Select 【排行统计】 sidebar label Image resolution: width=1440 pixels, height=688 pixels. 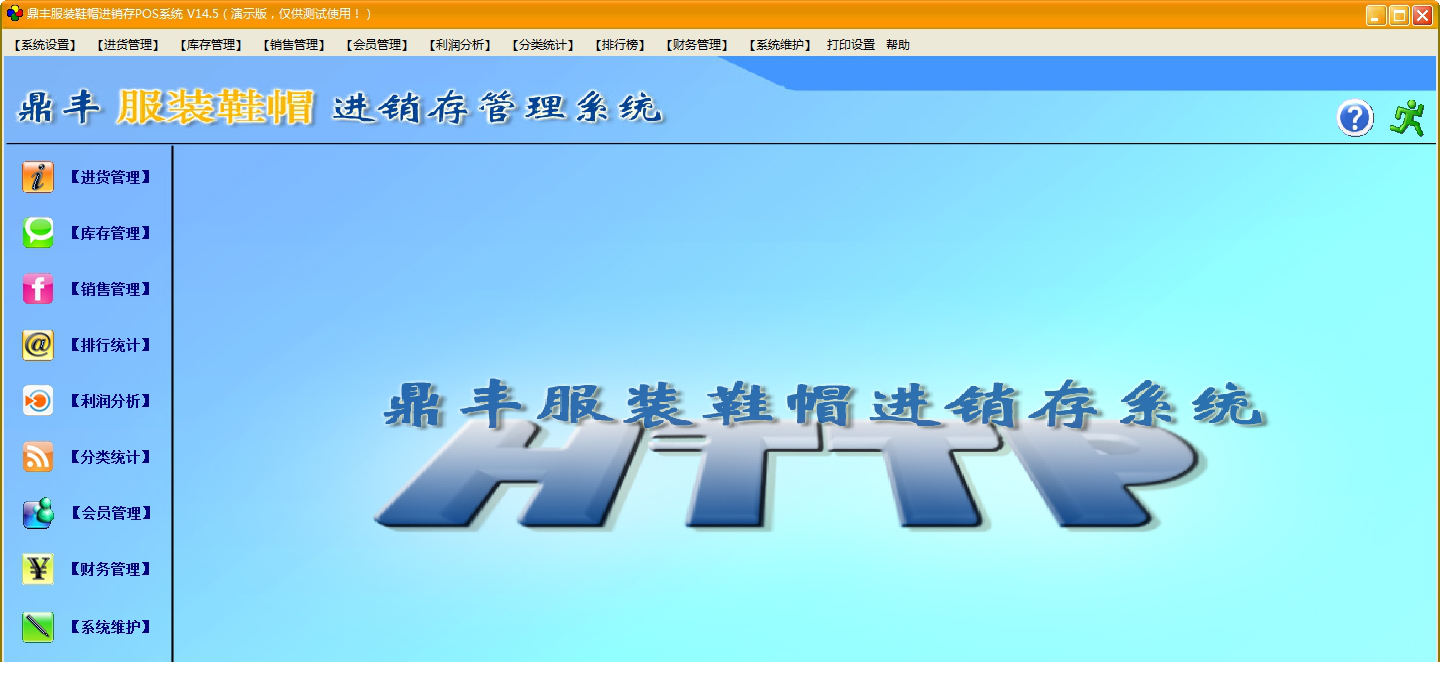(x=110, y=345)
